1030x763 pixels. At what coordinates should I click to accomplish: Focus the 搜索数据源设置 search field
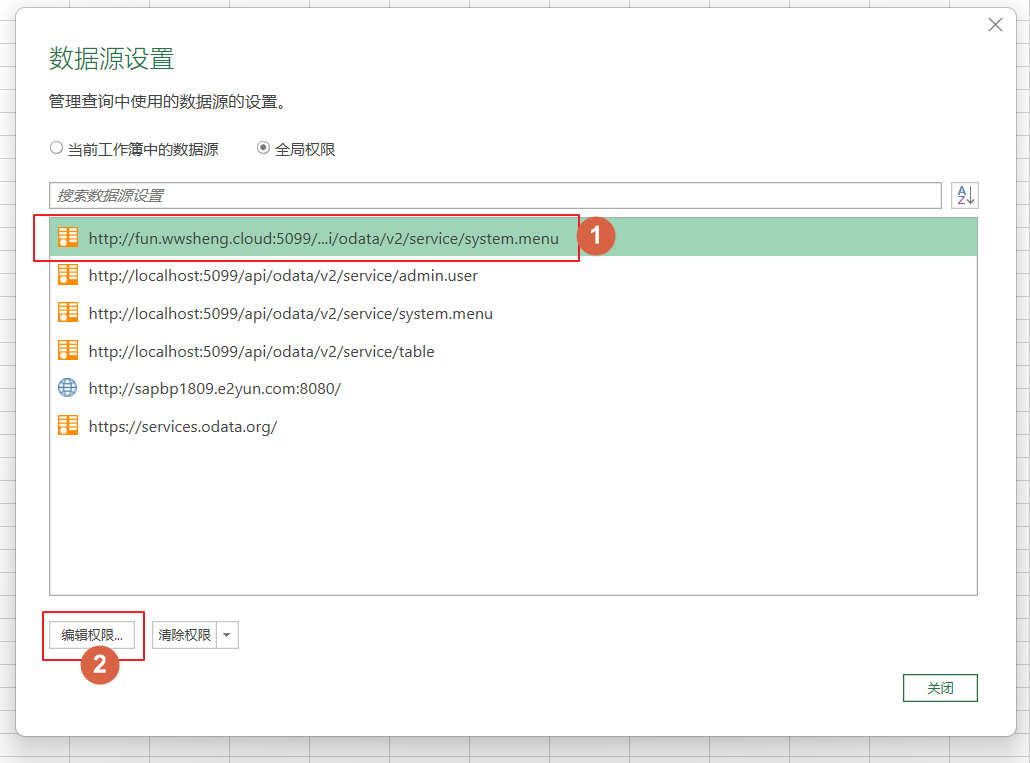495,195
